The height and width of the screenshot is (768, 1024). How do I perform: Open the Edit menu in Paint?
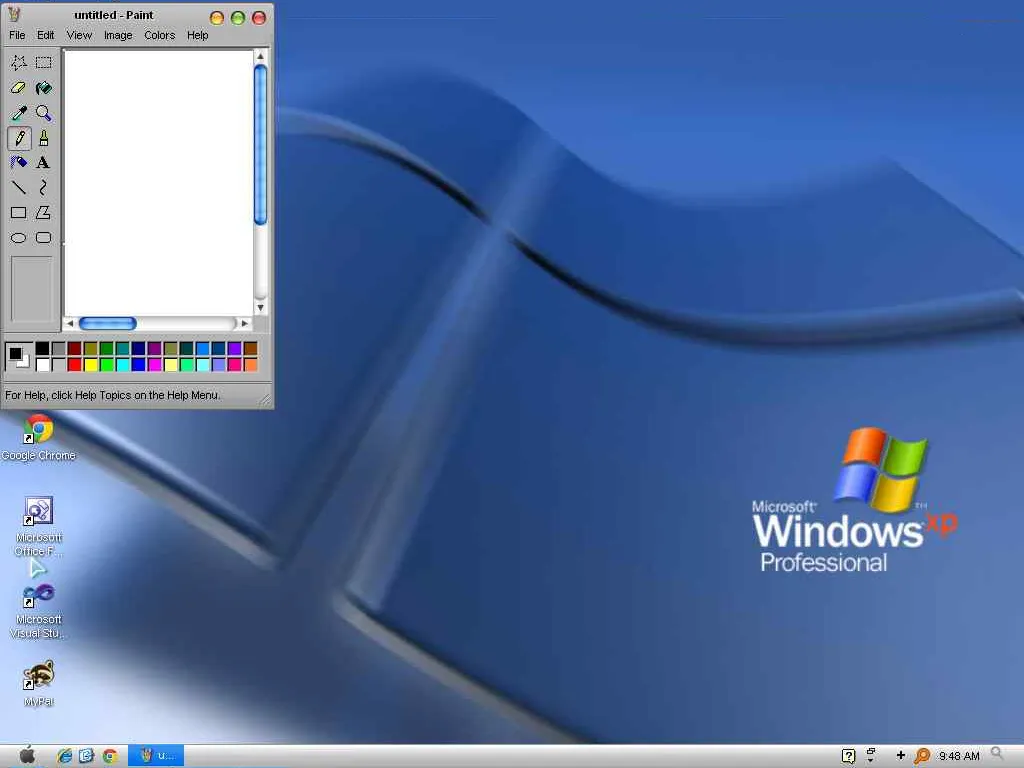coord(46,35)
